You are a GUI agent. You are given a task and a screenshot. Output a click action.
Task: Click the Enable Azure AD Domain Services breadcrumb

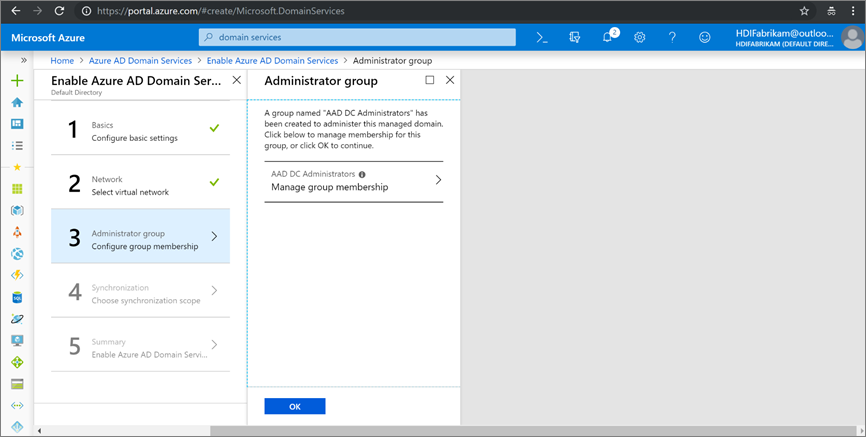click(272, 61)
